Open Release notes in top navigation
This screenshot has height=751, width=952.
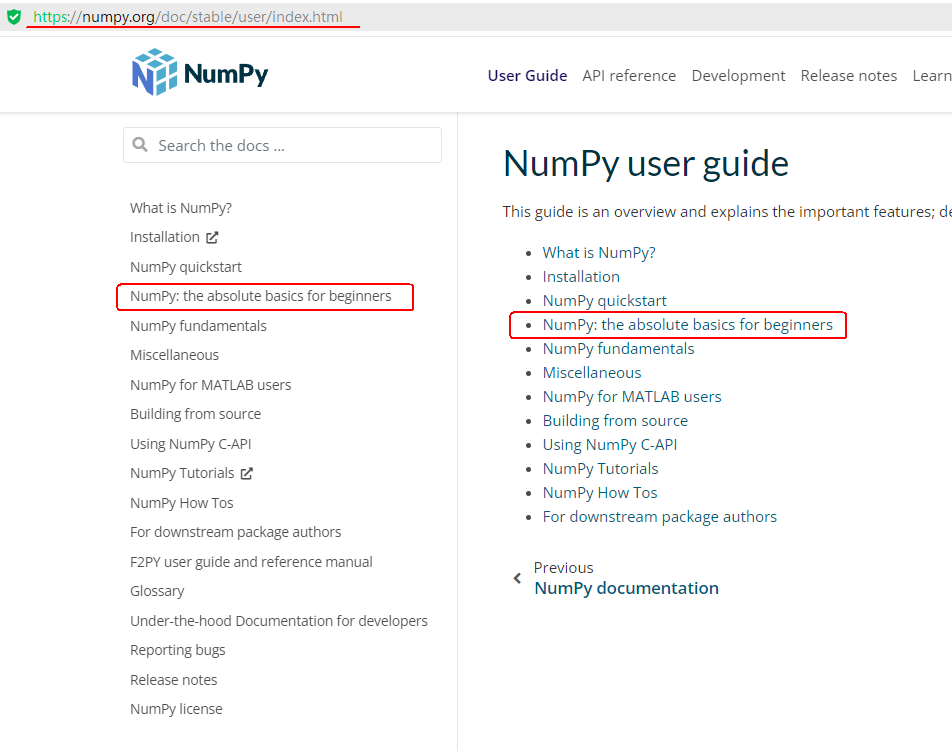(x=849, y=76)
